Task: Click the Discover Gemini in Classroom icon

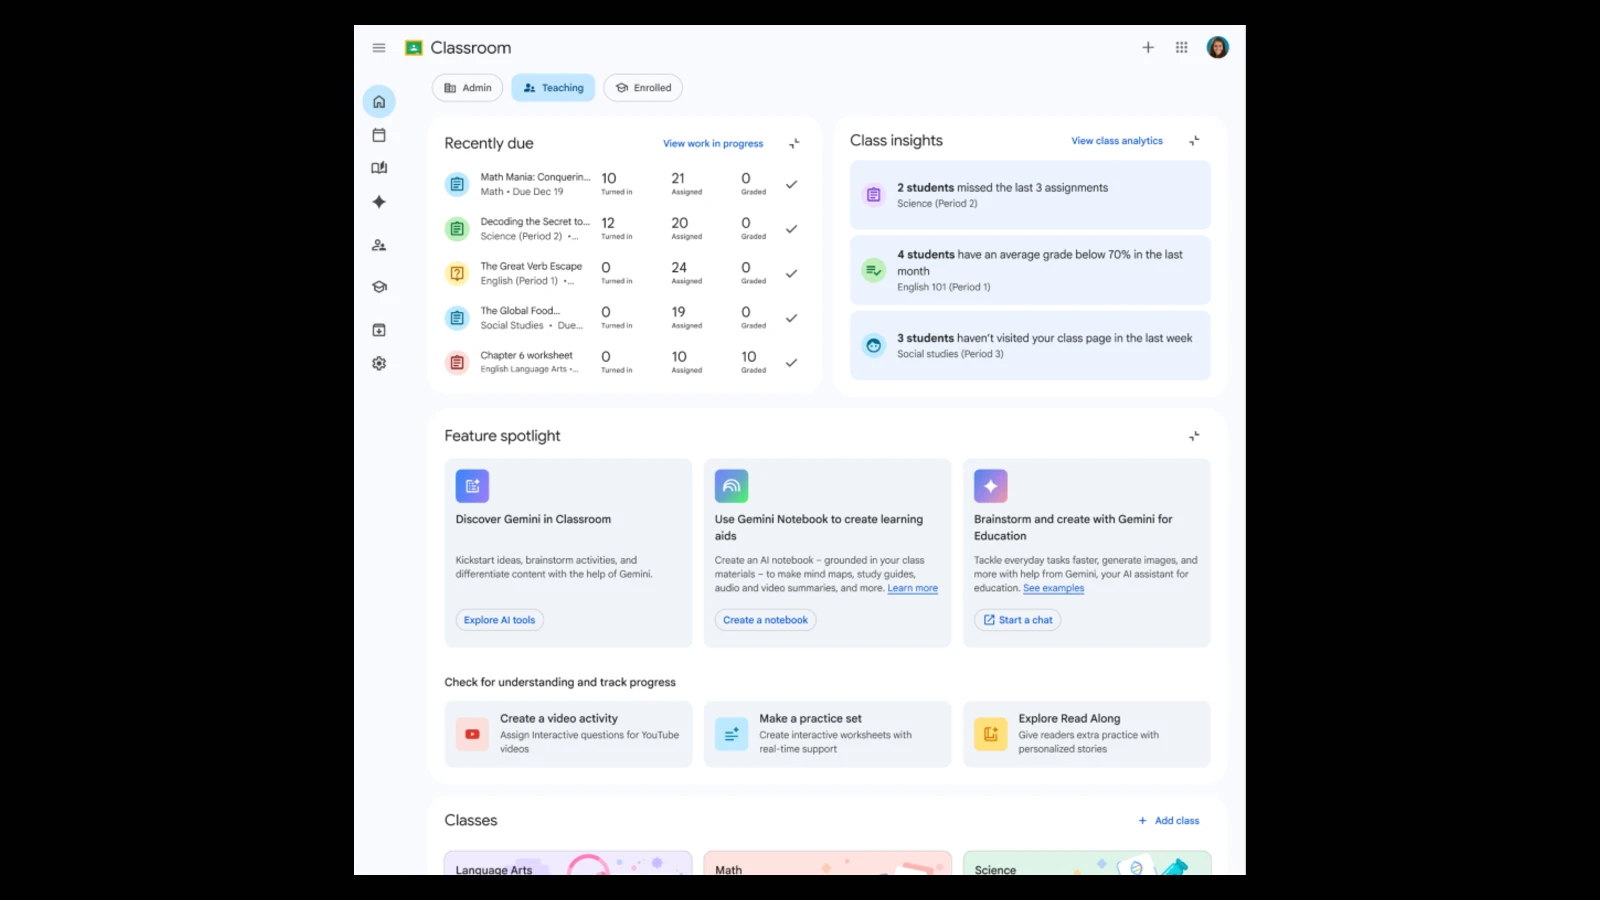Action: 472,486
